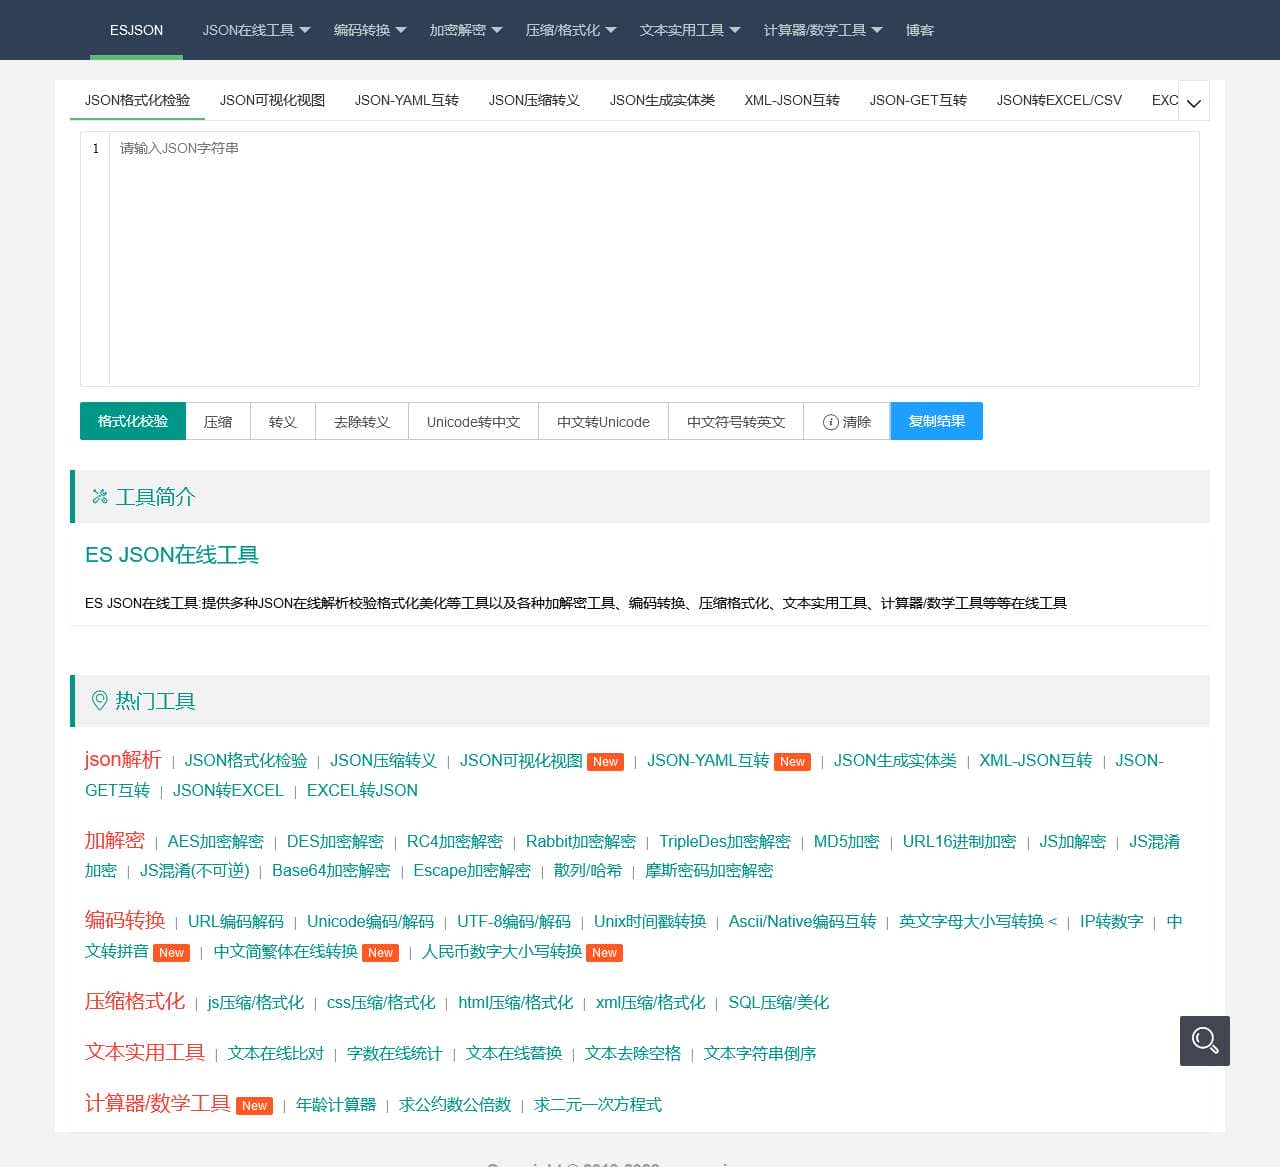Image resolution: width=1280 pixels, height=1167 pixels.
Task: Open the 年龄计算器 tool link
Action: point(336,1104)
